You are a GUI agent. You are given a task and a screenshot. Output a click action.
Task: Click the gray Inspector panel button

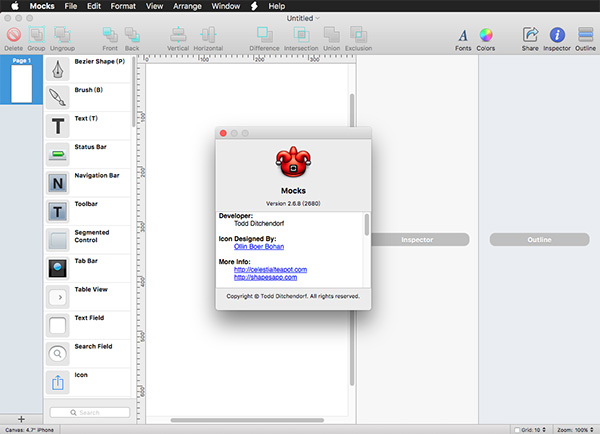(418, 240)
